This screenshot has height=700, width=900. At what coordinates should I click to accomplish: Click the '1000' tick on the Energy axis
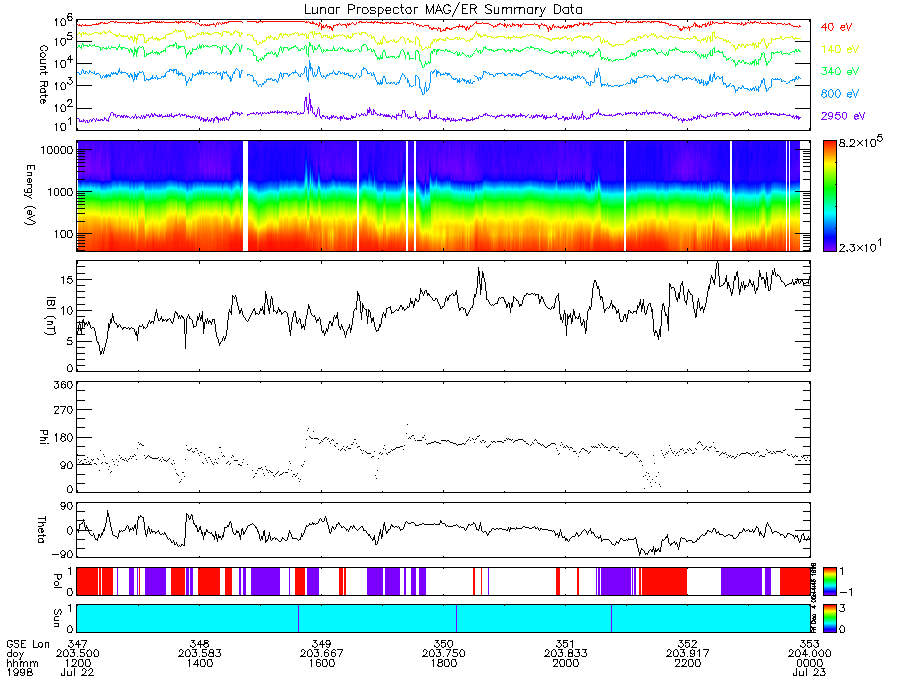pyautogui.click(x=59, y=192)
